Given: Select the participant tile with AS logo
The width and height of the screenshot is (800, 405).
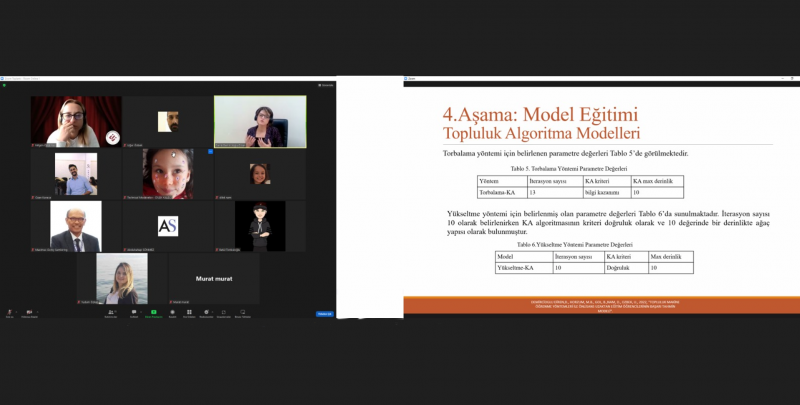Looking at the screenshot, I should pyautogui.click(x=168, y=226).
